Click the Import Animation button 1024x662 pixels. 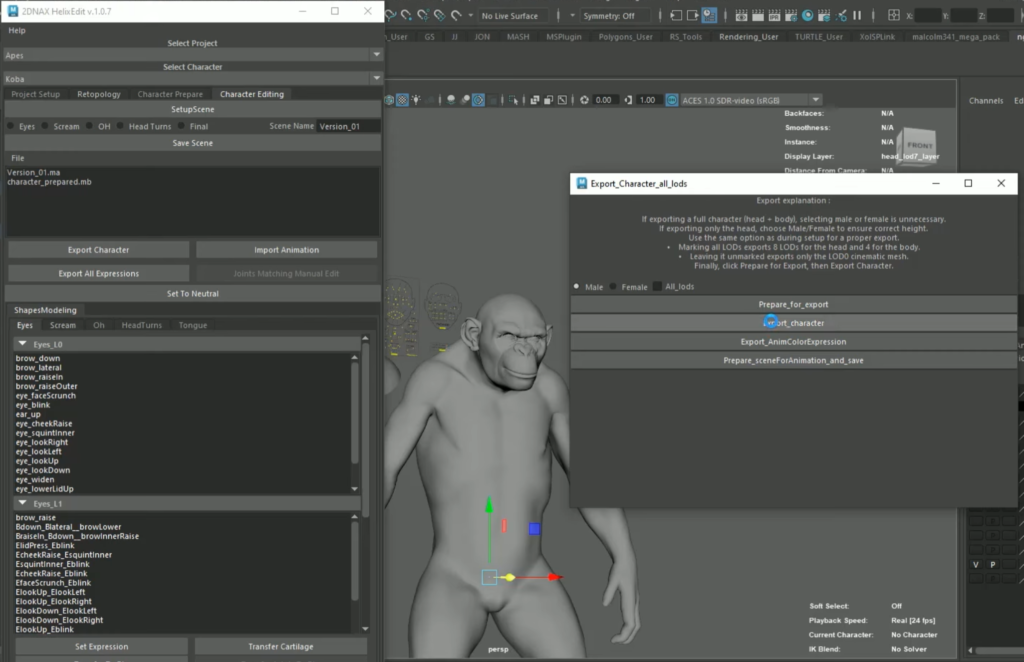(x=286, y=250)
